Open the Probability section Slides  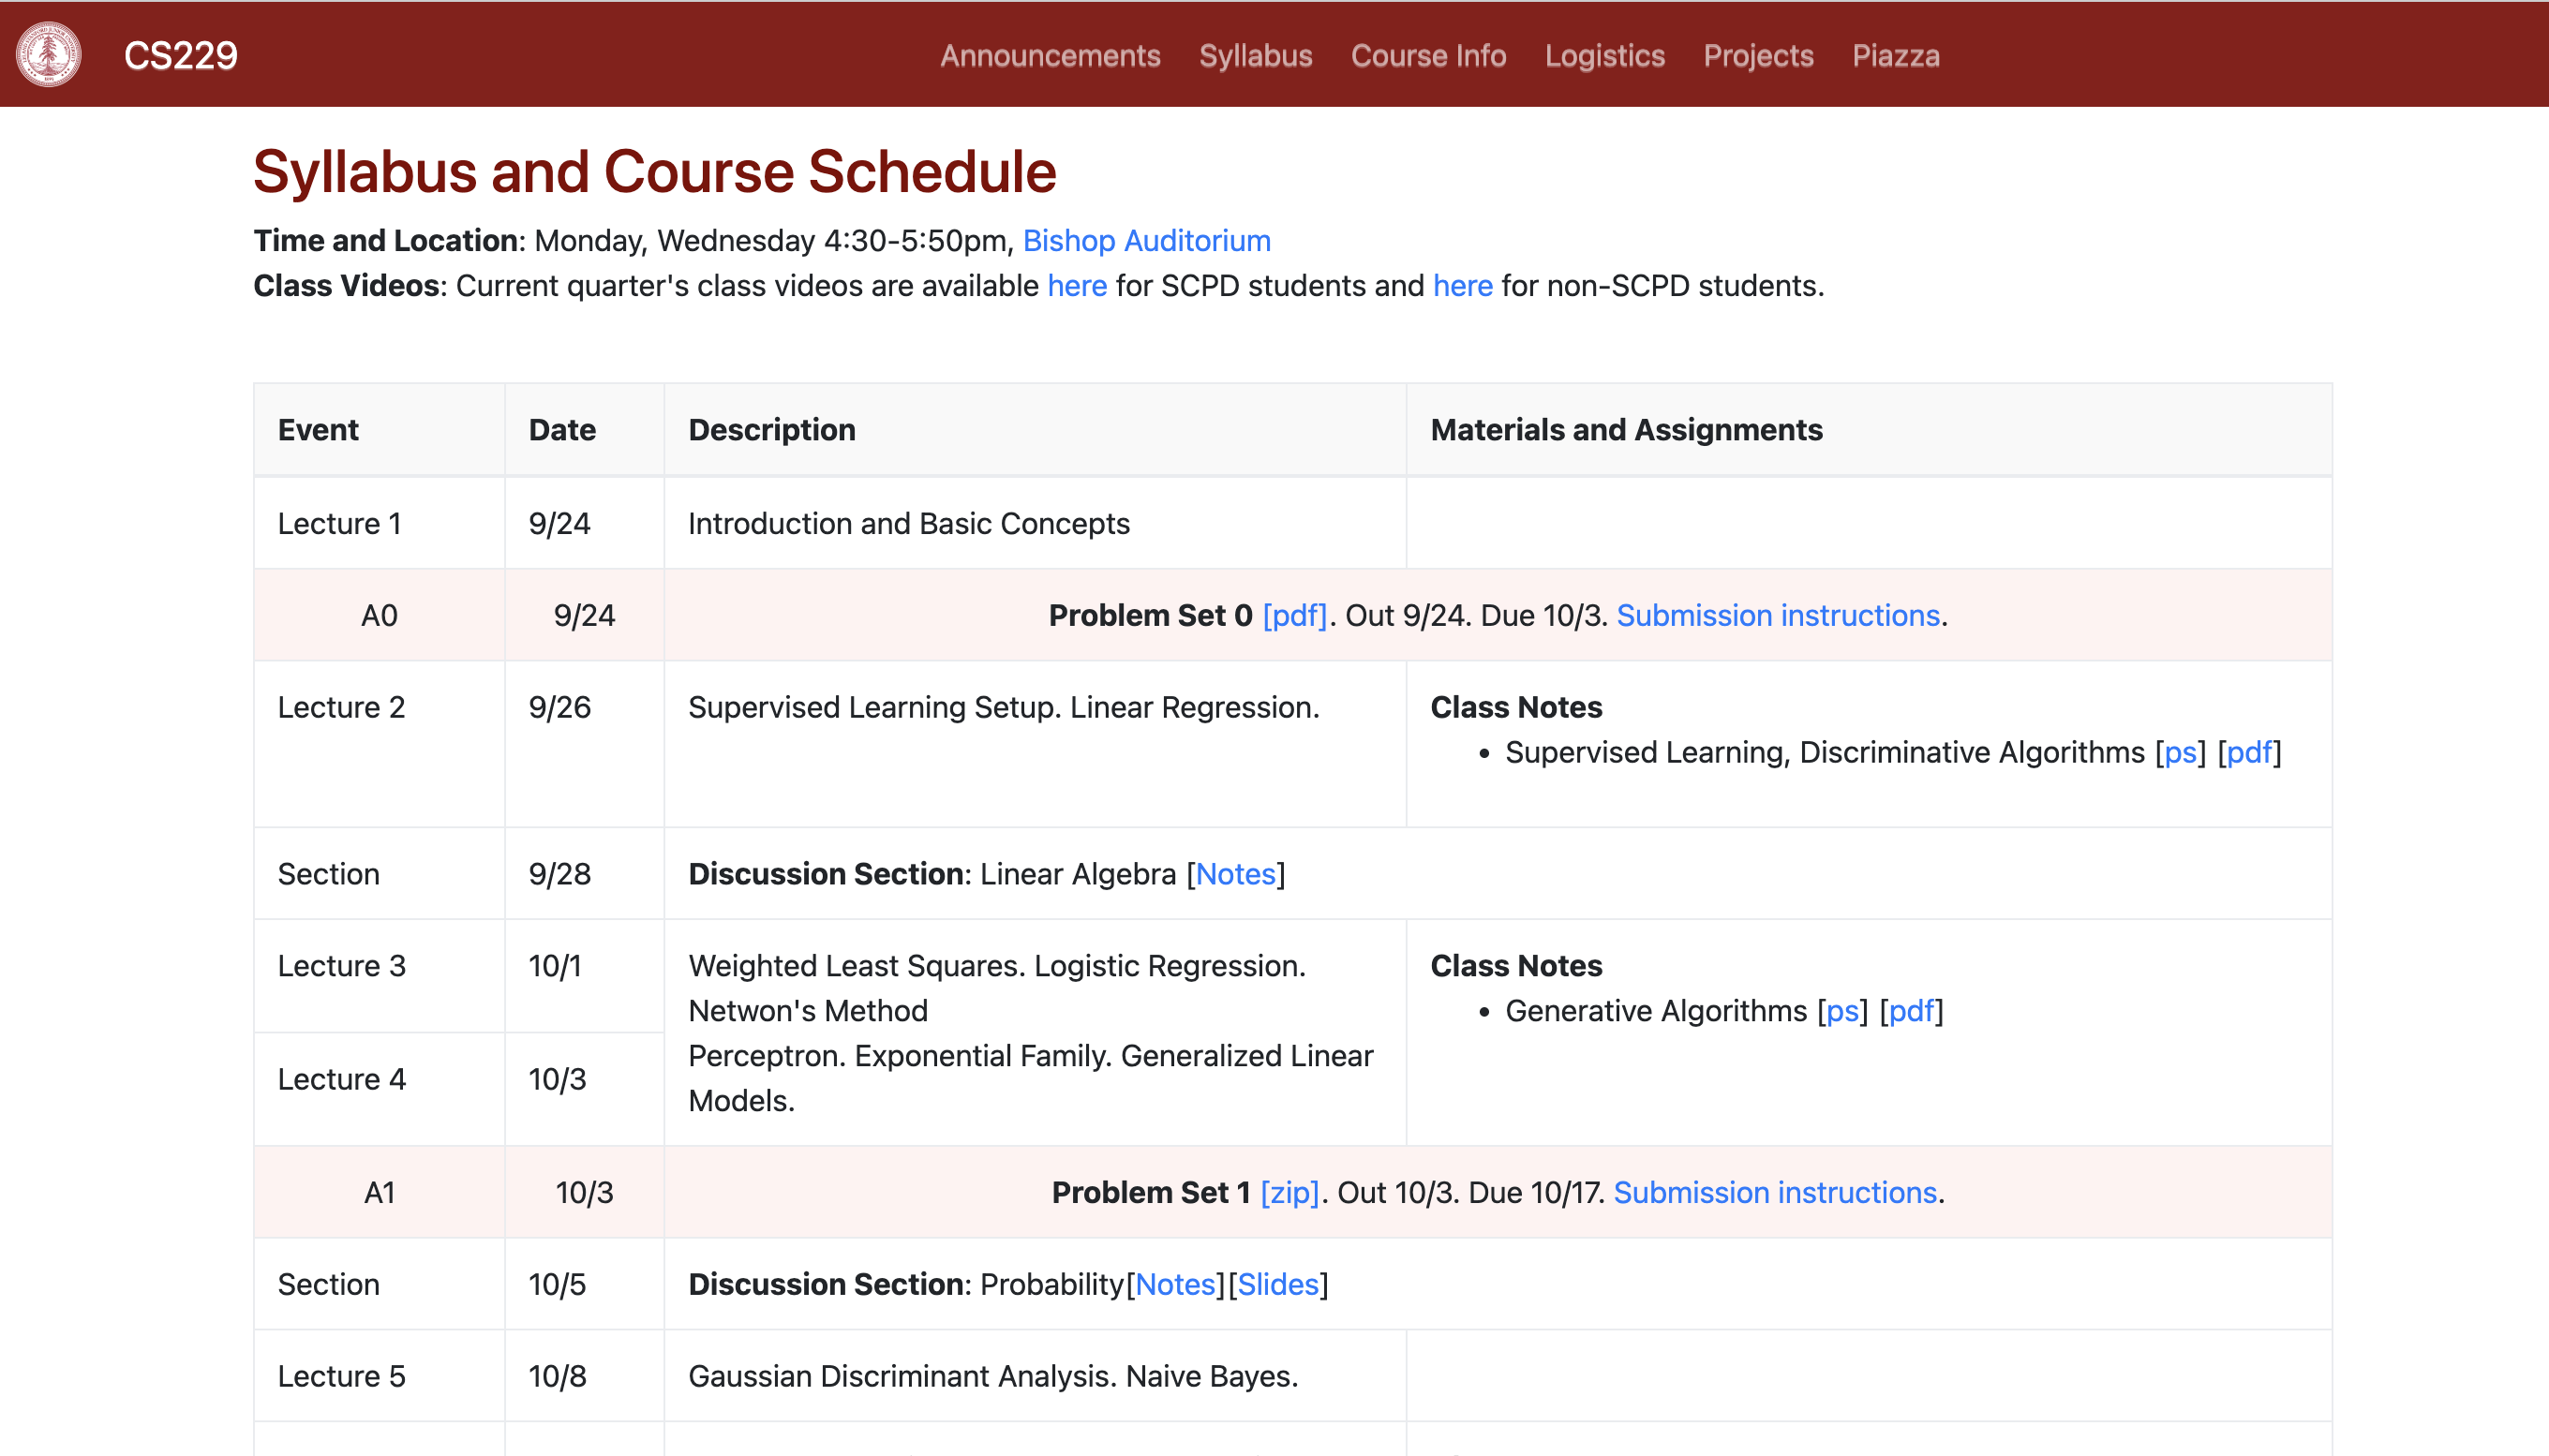[x=1277, y=1283]
